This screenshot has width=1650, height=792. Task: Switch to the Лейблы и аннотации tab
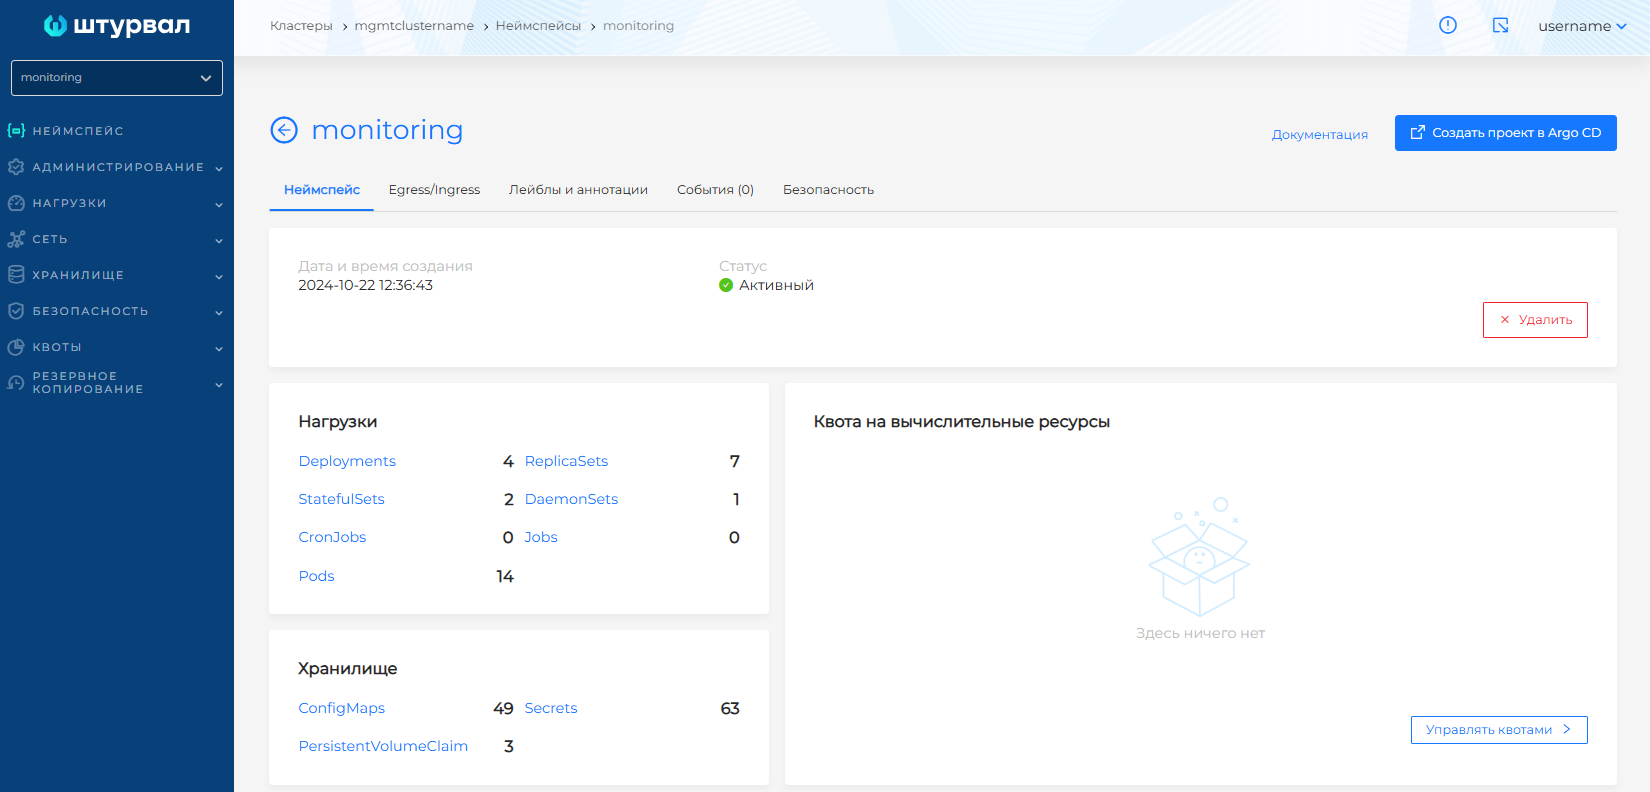tap(578, 190)
